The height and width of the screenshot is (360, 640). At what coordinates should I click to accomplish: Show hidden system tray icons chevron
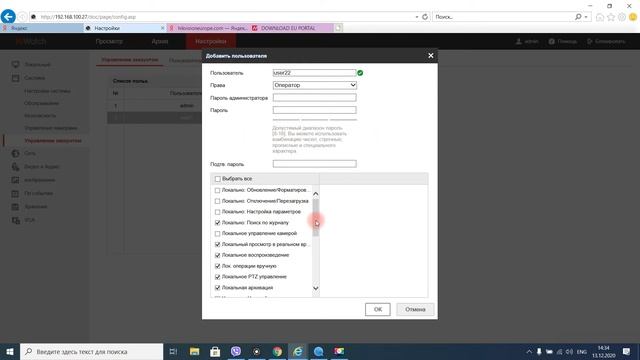(x=529, y=351)
